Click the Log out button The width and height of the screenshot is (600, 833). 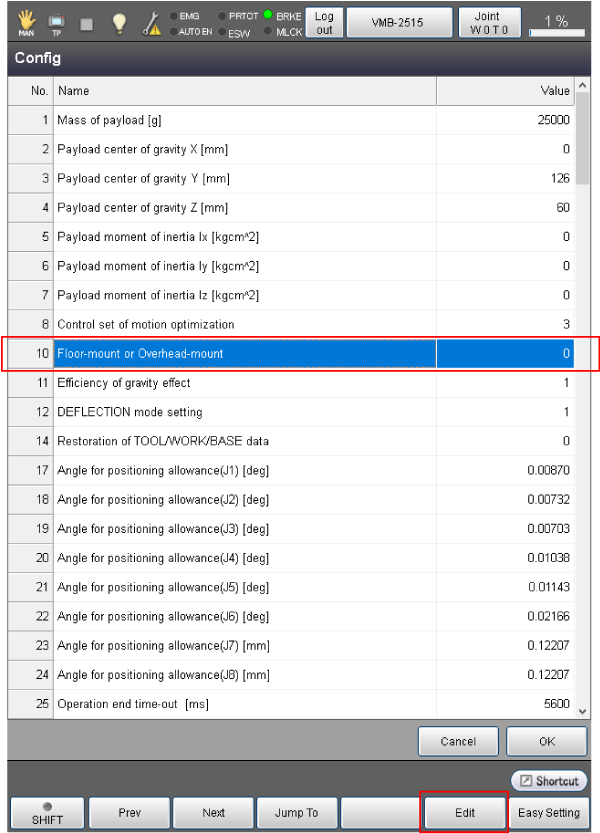point(324,23)
